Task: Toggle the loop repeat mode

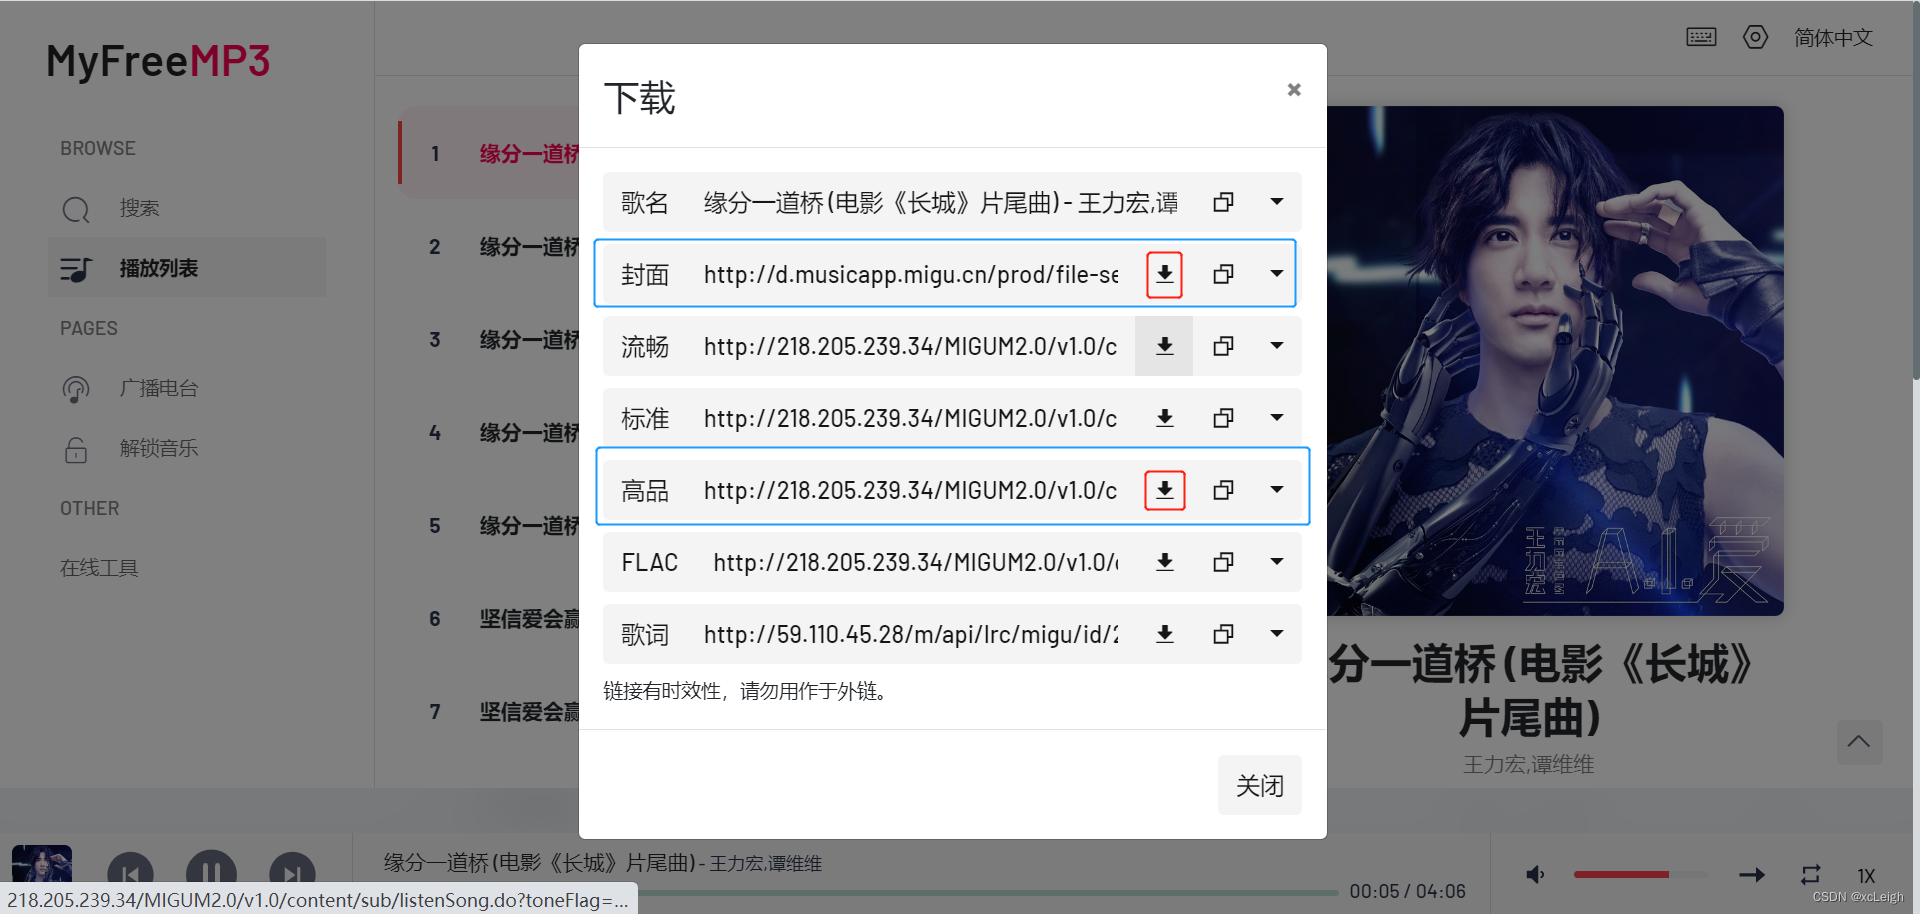Action: coord(1810,875)
